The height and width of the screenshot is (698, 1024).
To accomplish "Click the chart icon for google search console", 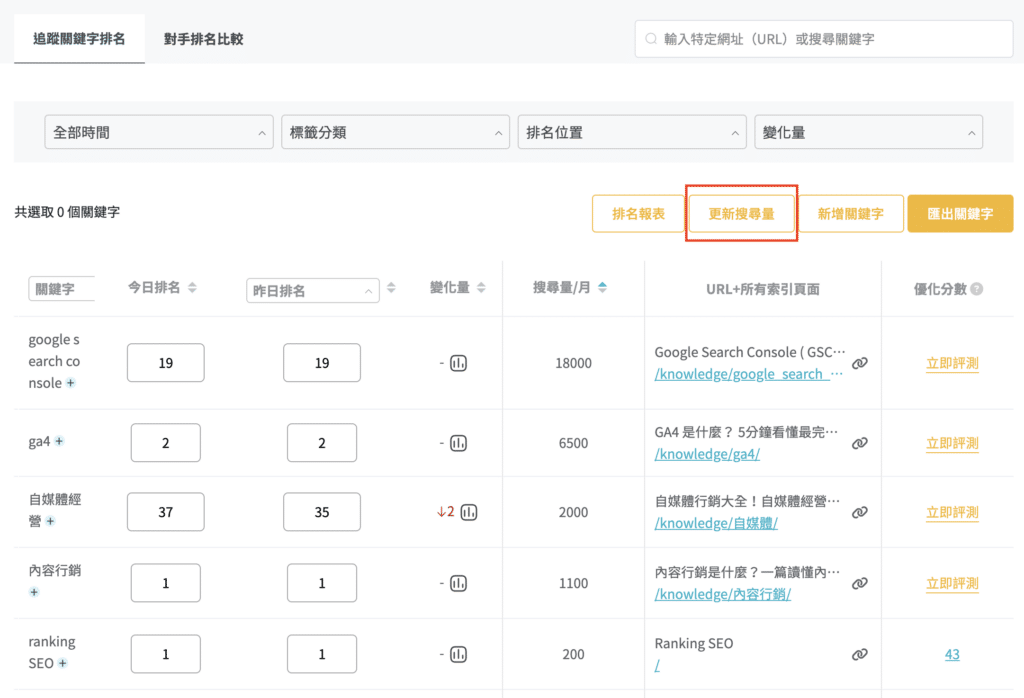I will [459, 363].
